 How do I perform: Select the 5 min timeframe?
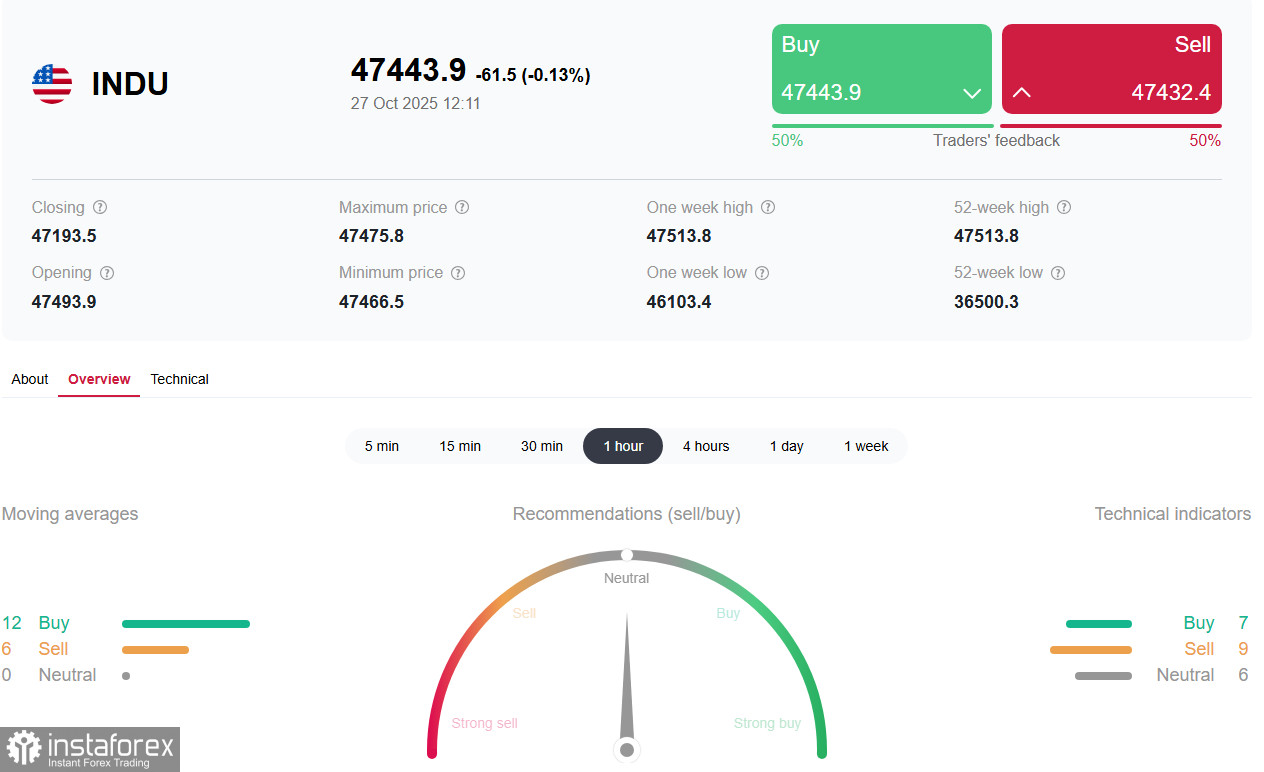[382, 446]
